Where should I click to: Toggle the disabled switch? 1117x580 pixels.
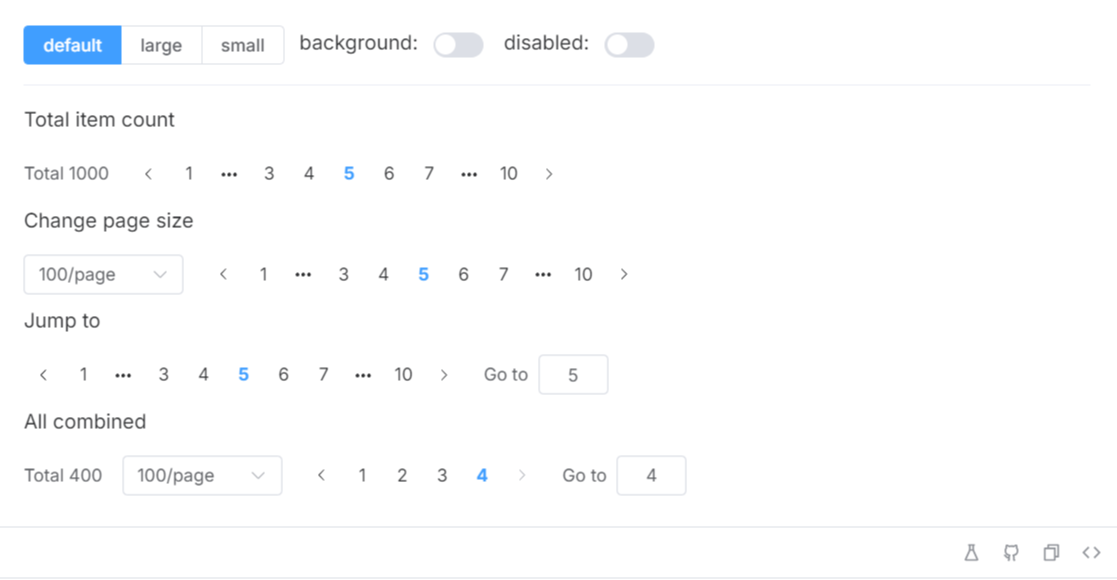(629, 45)
